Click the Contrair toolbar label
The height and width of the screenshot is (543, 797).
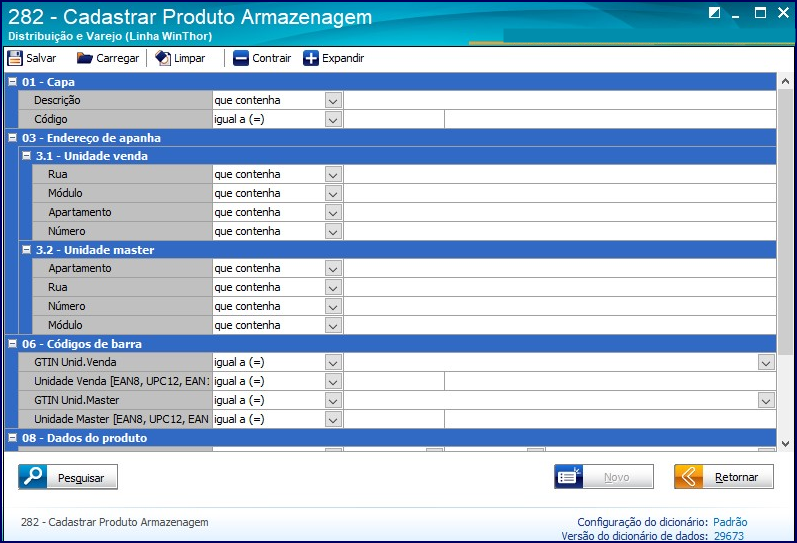(271, 58)
